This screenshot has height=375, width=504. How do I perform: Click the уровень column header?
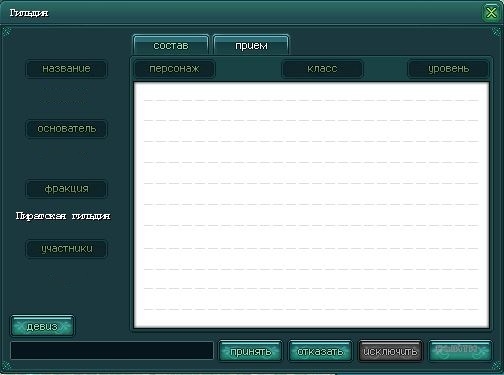tap(448, 69)
